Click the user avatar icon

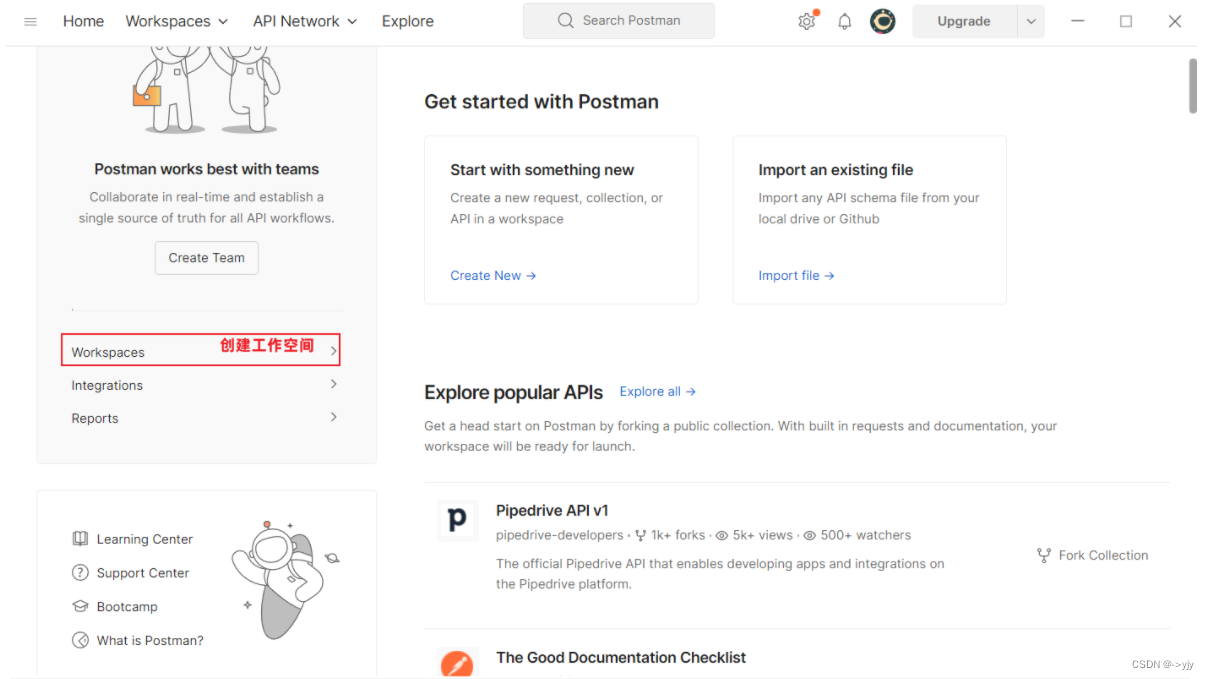pos(882,21)
